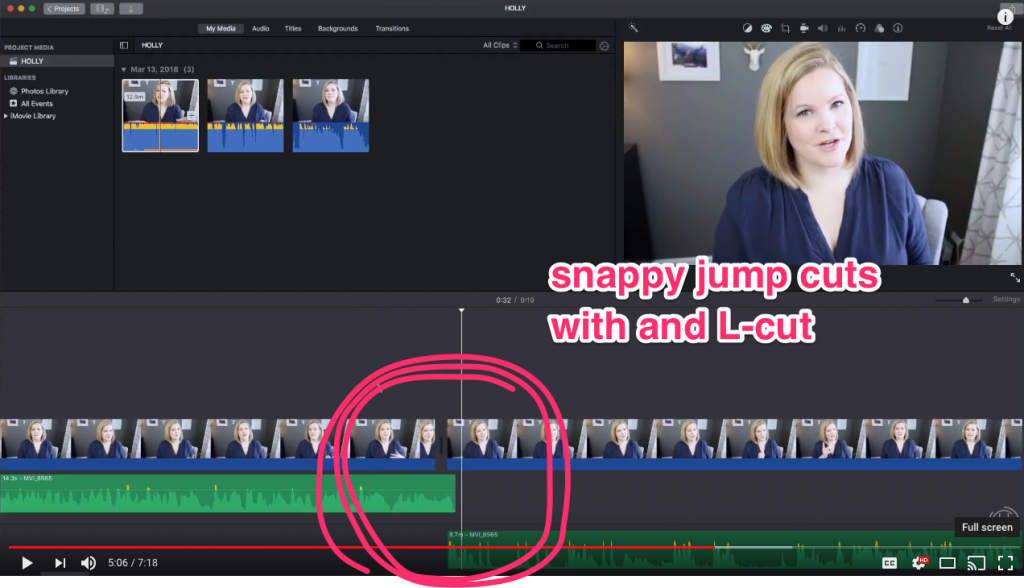The image size is (1024, 588).
Task: Select the Auto-Enhance magic wand tool
Action: pos(633,29)
